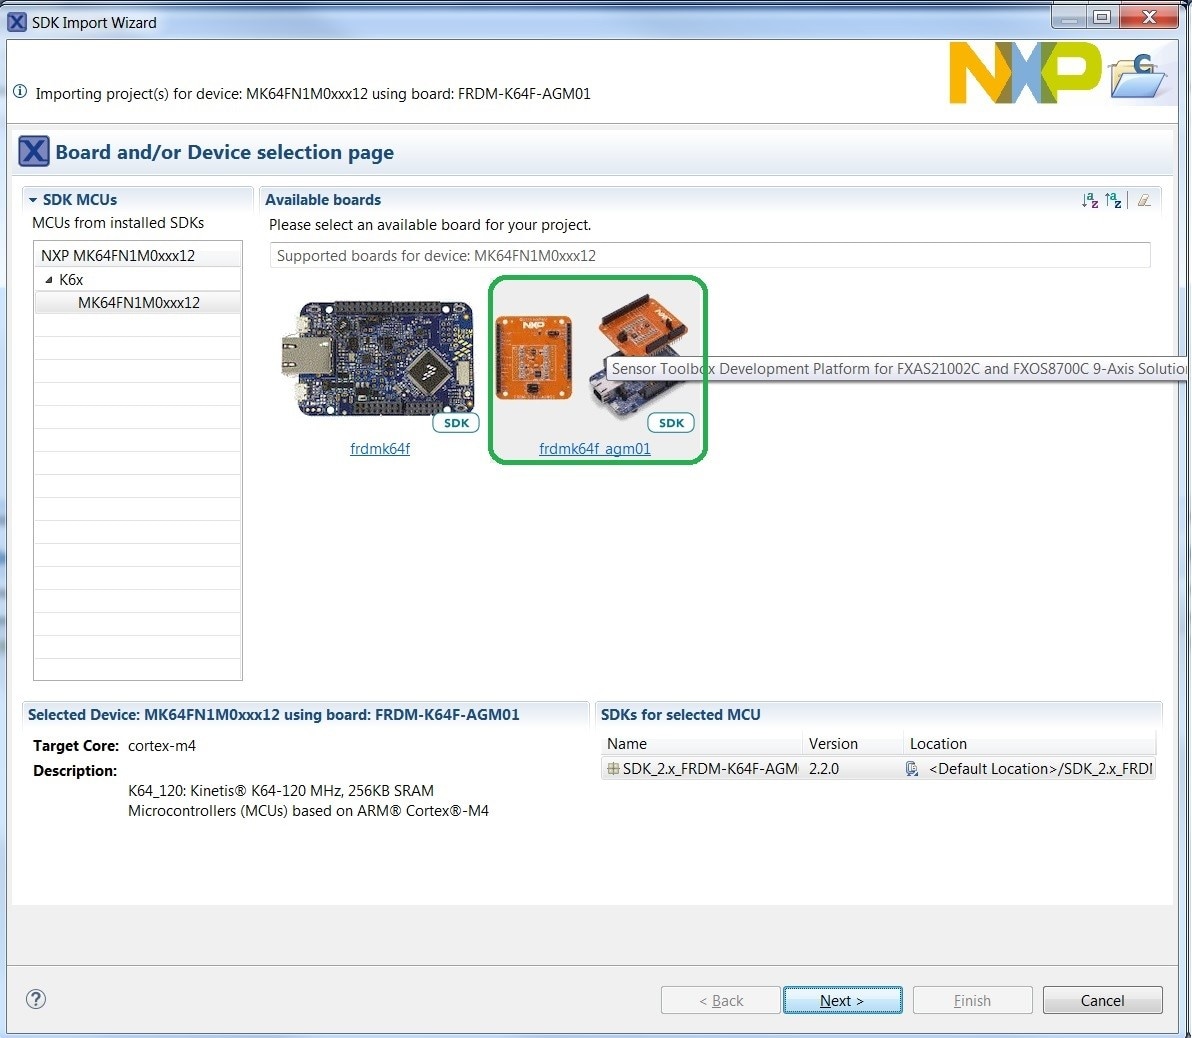This screenshot has width=1192, height=1038.
Task: Collapse the K6x tree node
Action: (x=49, y=280)
